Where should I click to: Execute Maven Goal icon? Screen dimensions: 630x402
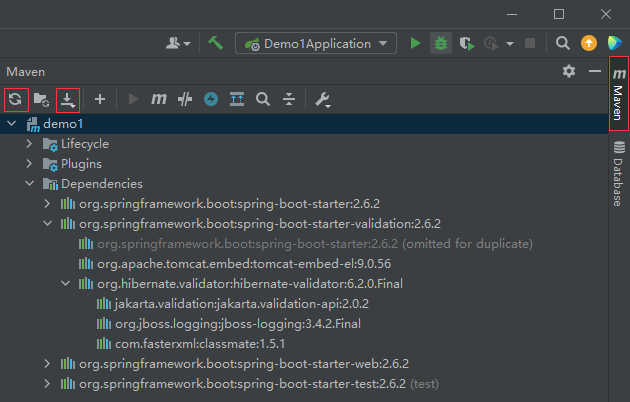(159, 99)
